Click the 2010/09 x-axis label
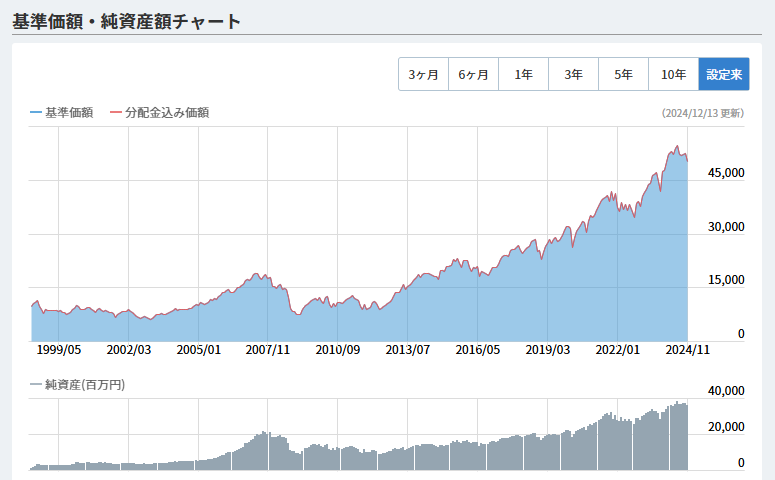 click(338, 350)
